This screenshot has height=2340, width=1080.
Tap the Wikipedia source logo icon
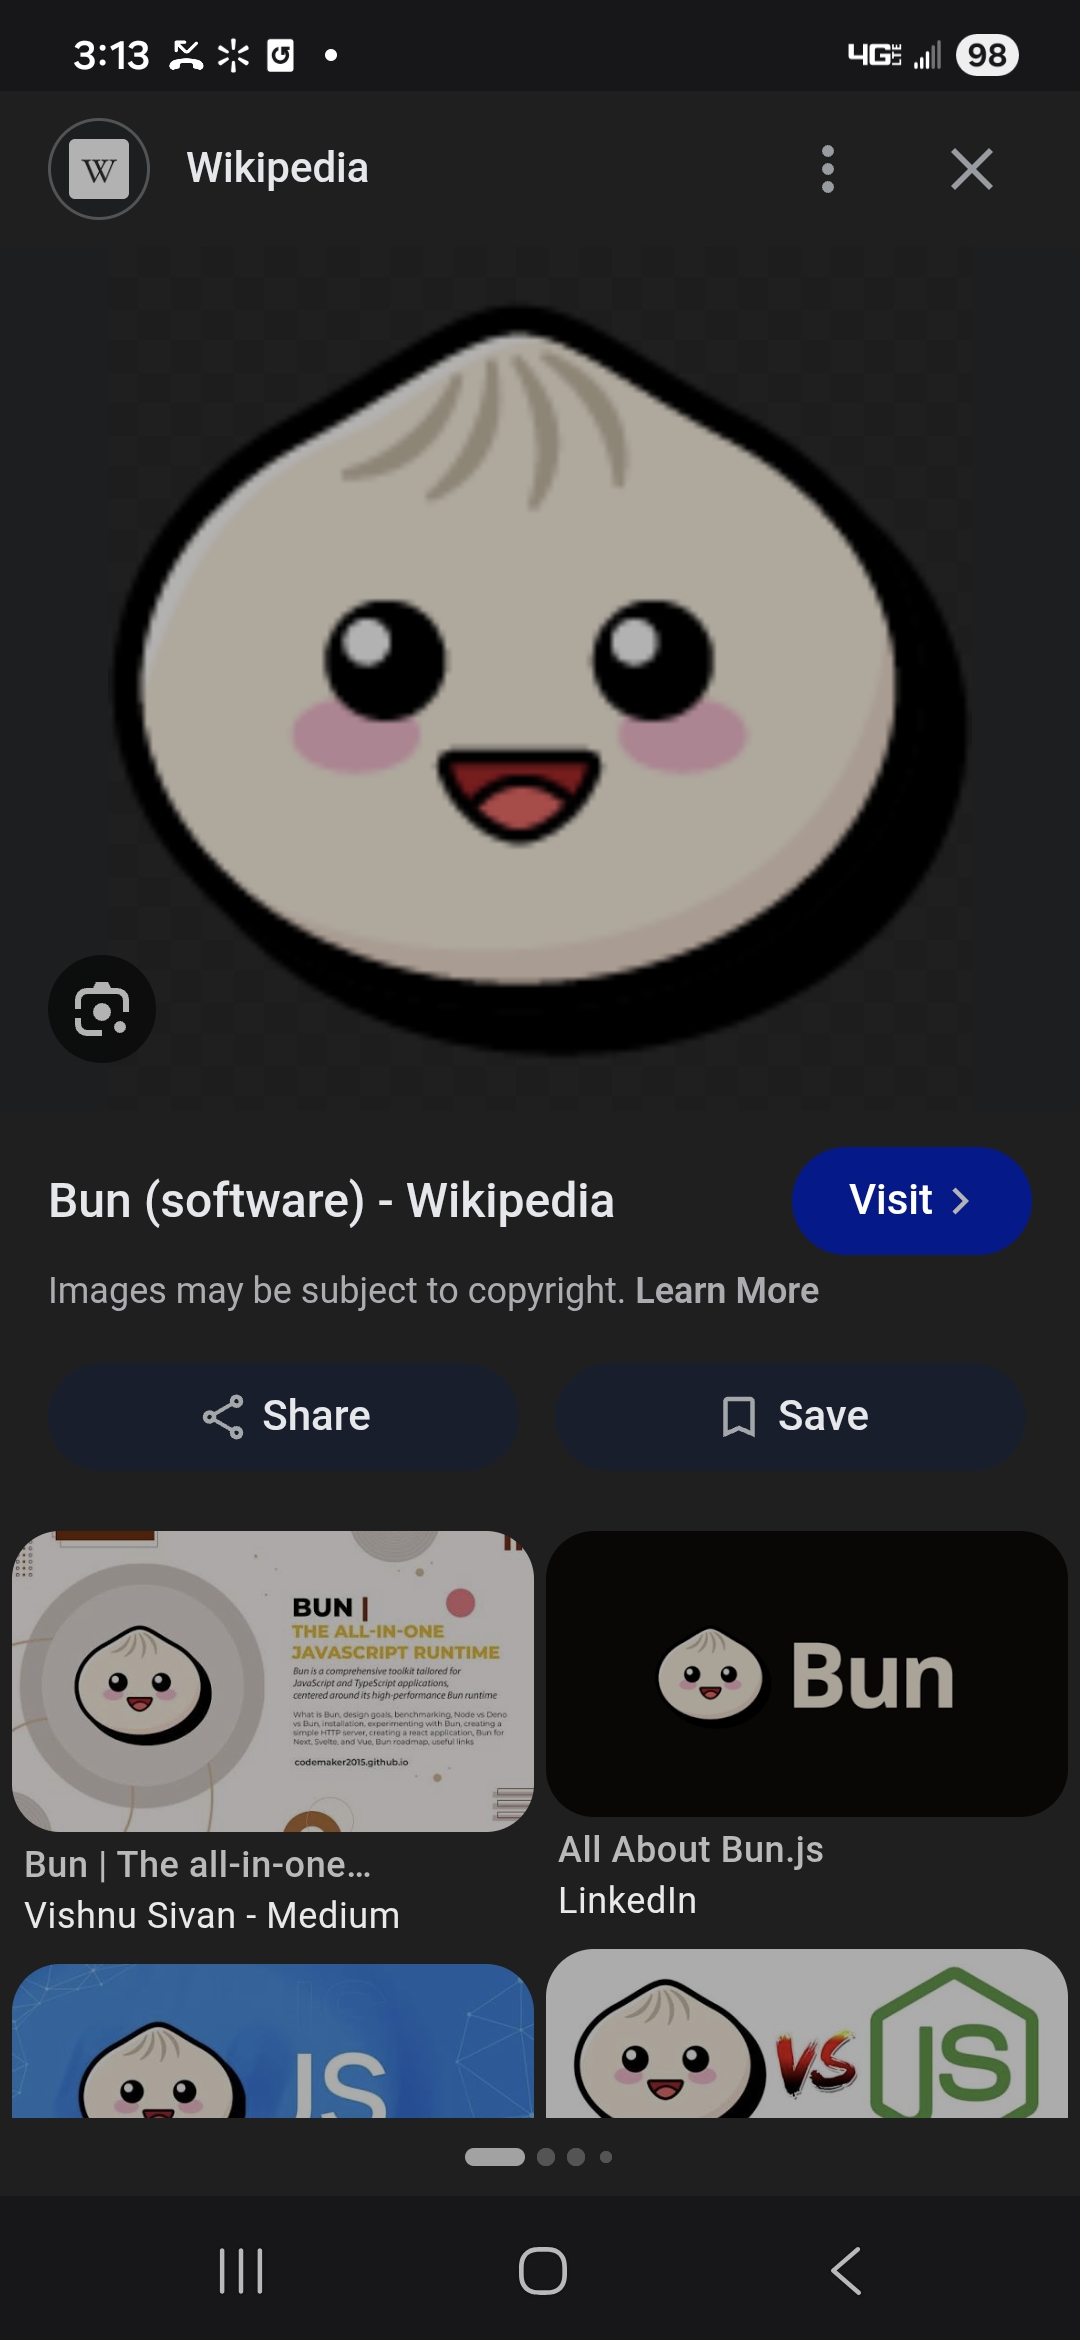click(x=99, y=169)
